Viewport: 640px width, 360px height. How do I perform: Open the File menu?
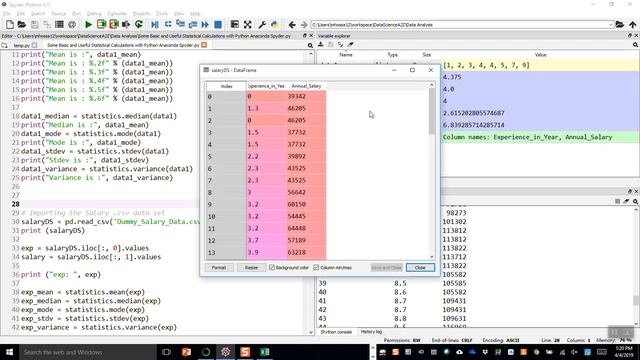[x=7, y=13]
